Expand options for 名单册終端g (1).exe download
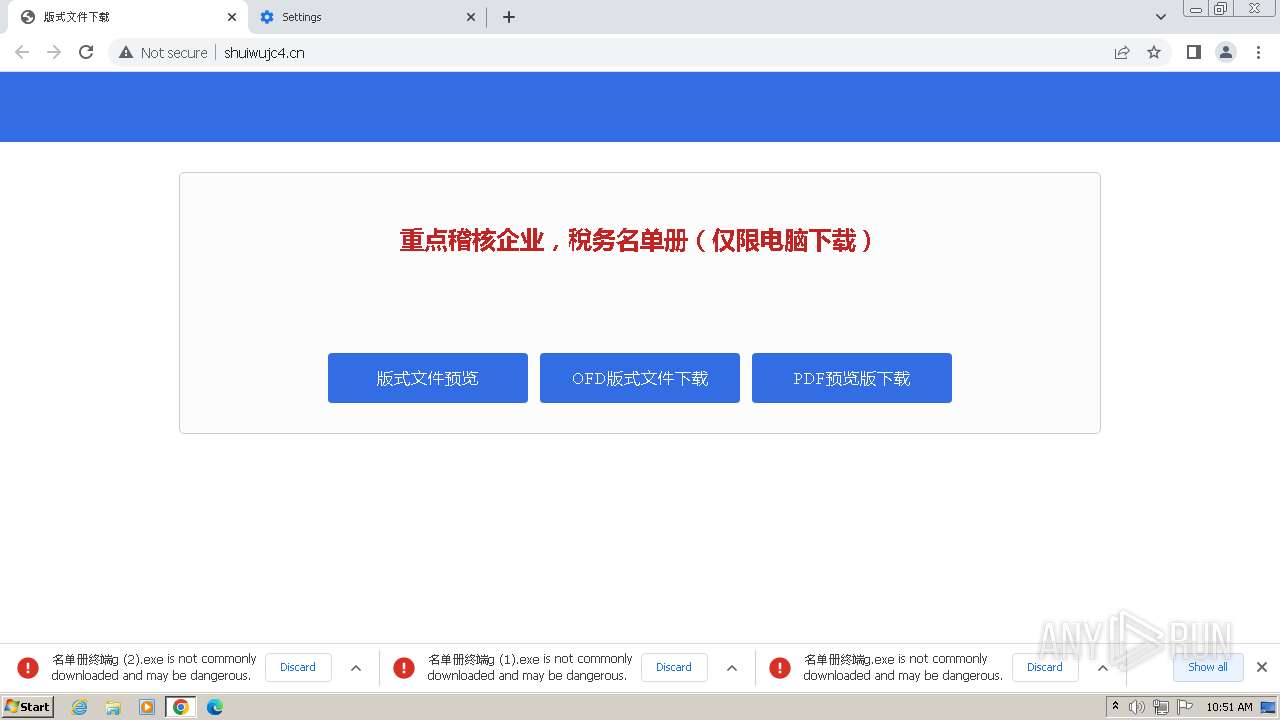This screenshot has width=1280, height=720. 732,668
